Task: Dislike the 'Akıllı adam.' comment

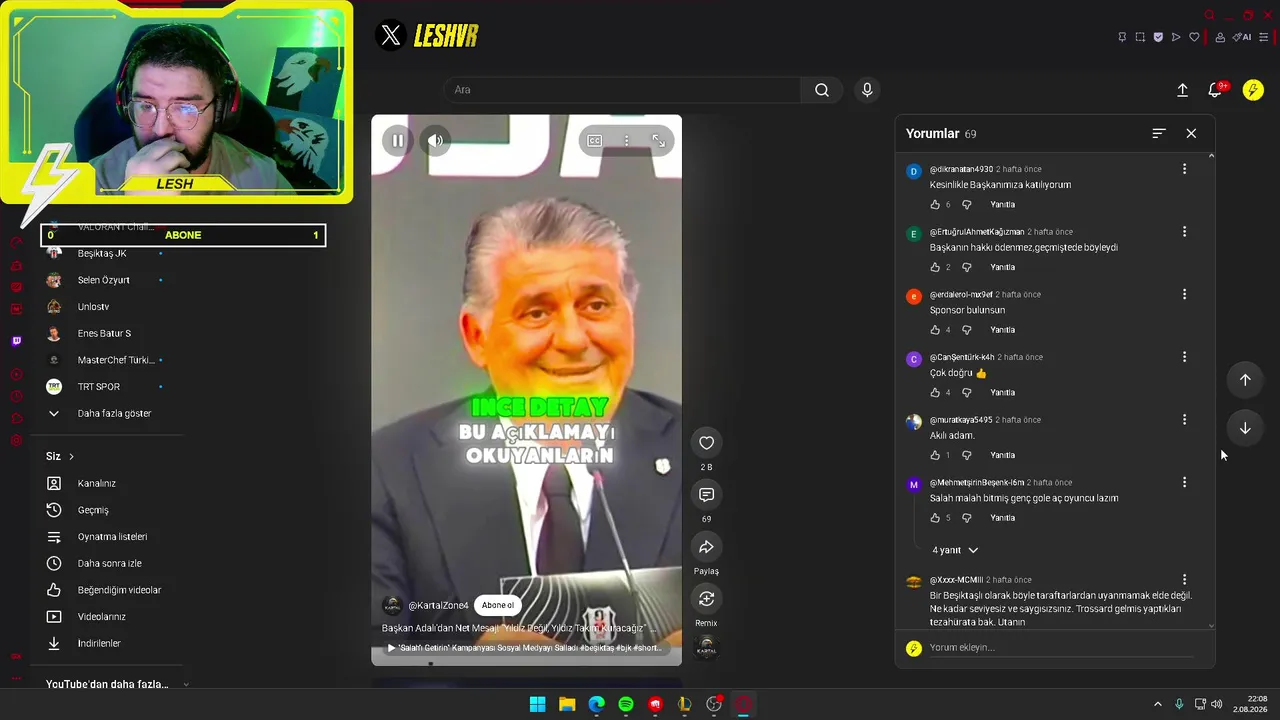Action: click(966, 455)
